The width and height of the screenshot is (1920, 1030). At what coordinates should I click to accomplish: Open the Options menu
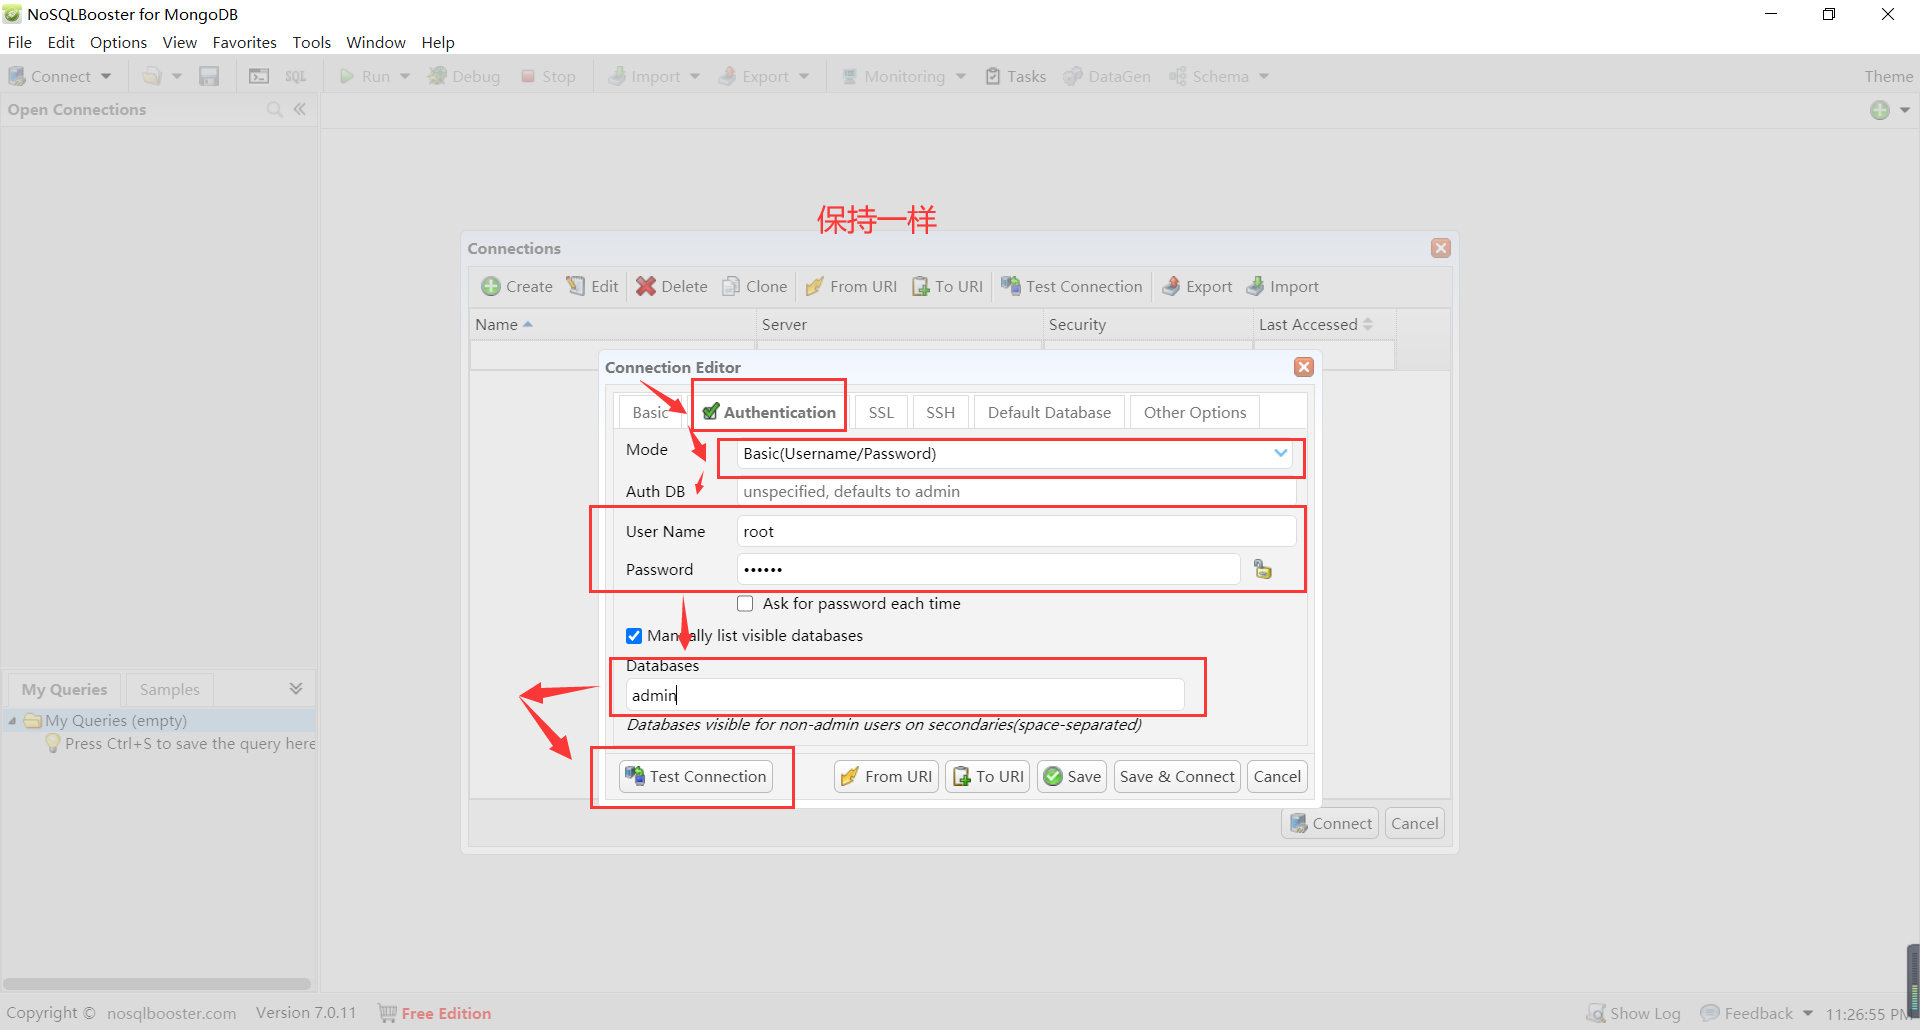[118, 42]
